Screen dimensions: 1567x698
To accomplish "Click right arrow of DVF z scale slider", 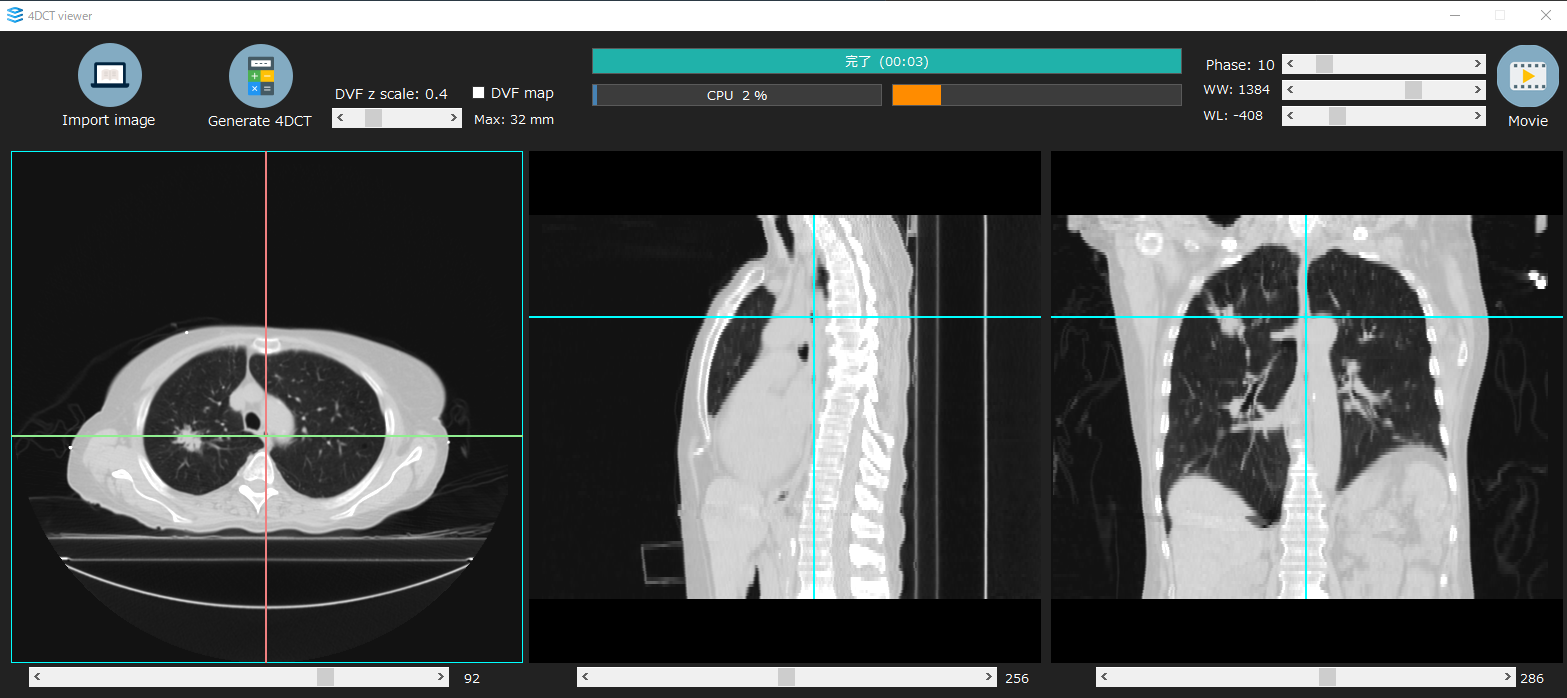I will pyautogui.click(x=454, y=118).
